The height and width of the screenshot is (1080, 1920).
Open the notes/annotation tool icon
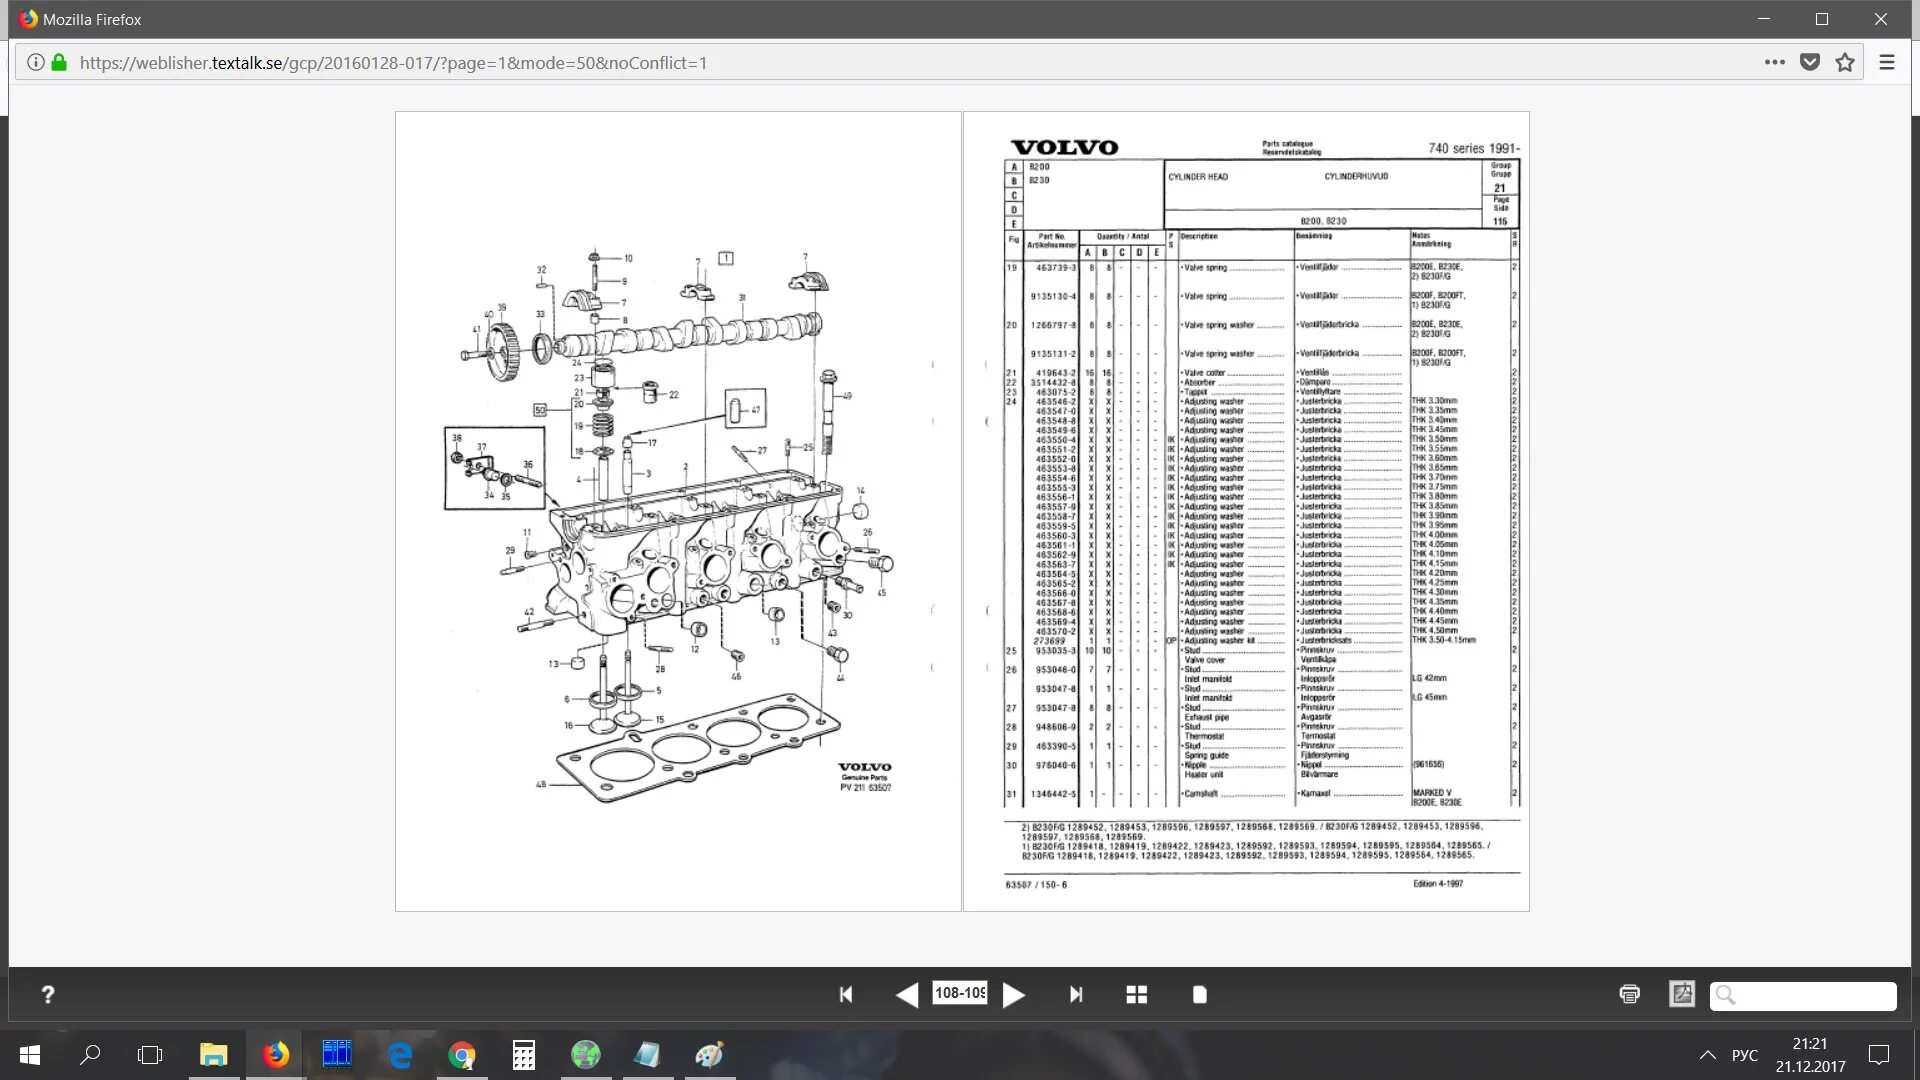coord(1682,994)
